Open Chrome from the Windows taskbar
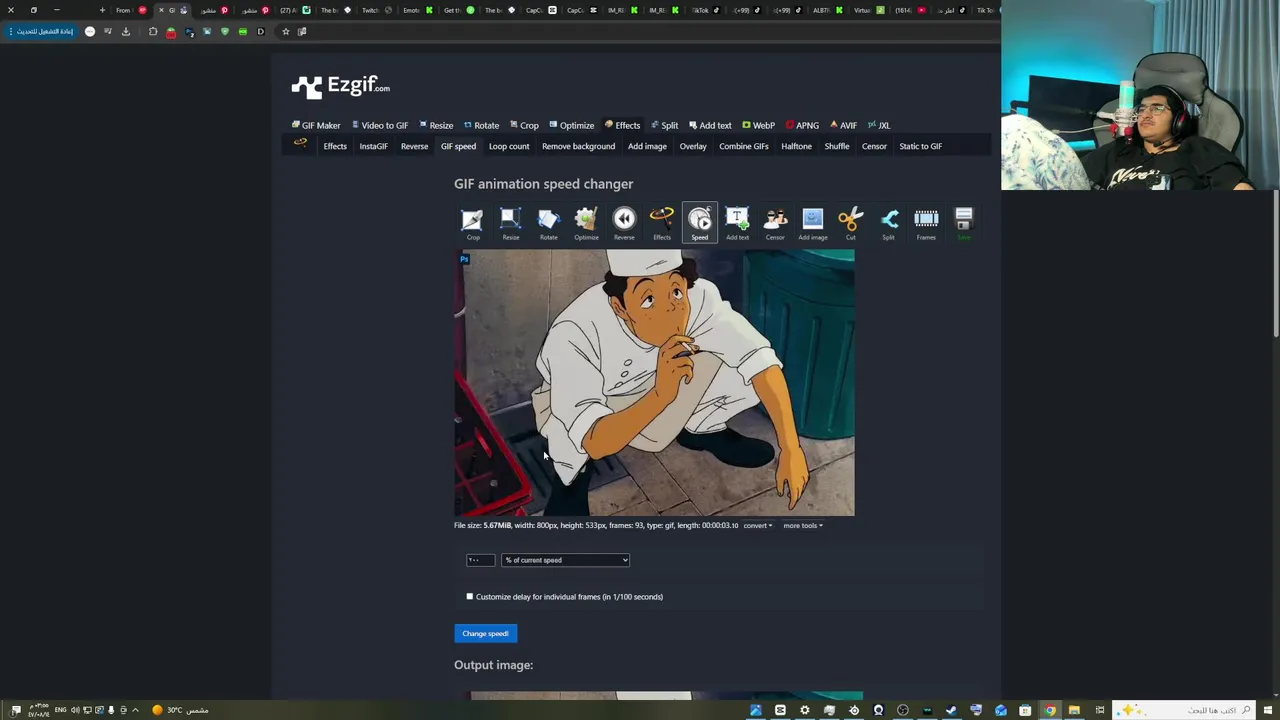Viewport: 1280px width, 720px height. click(x=1050, y=710)
